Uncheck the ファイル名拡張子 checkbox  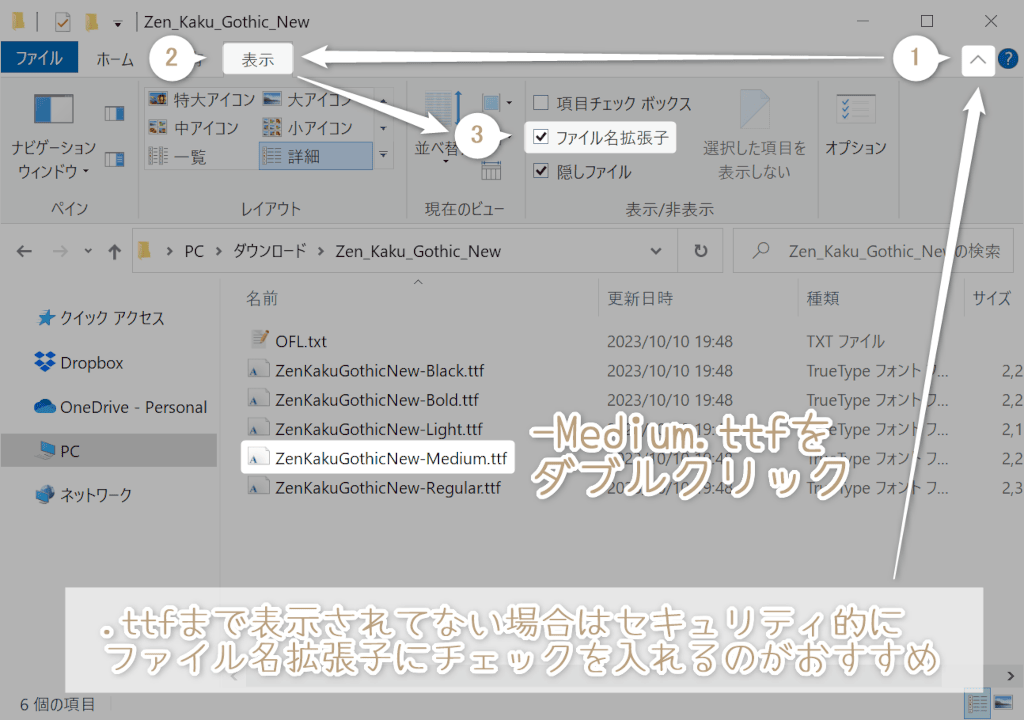[540, 137]
